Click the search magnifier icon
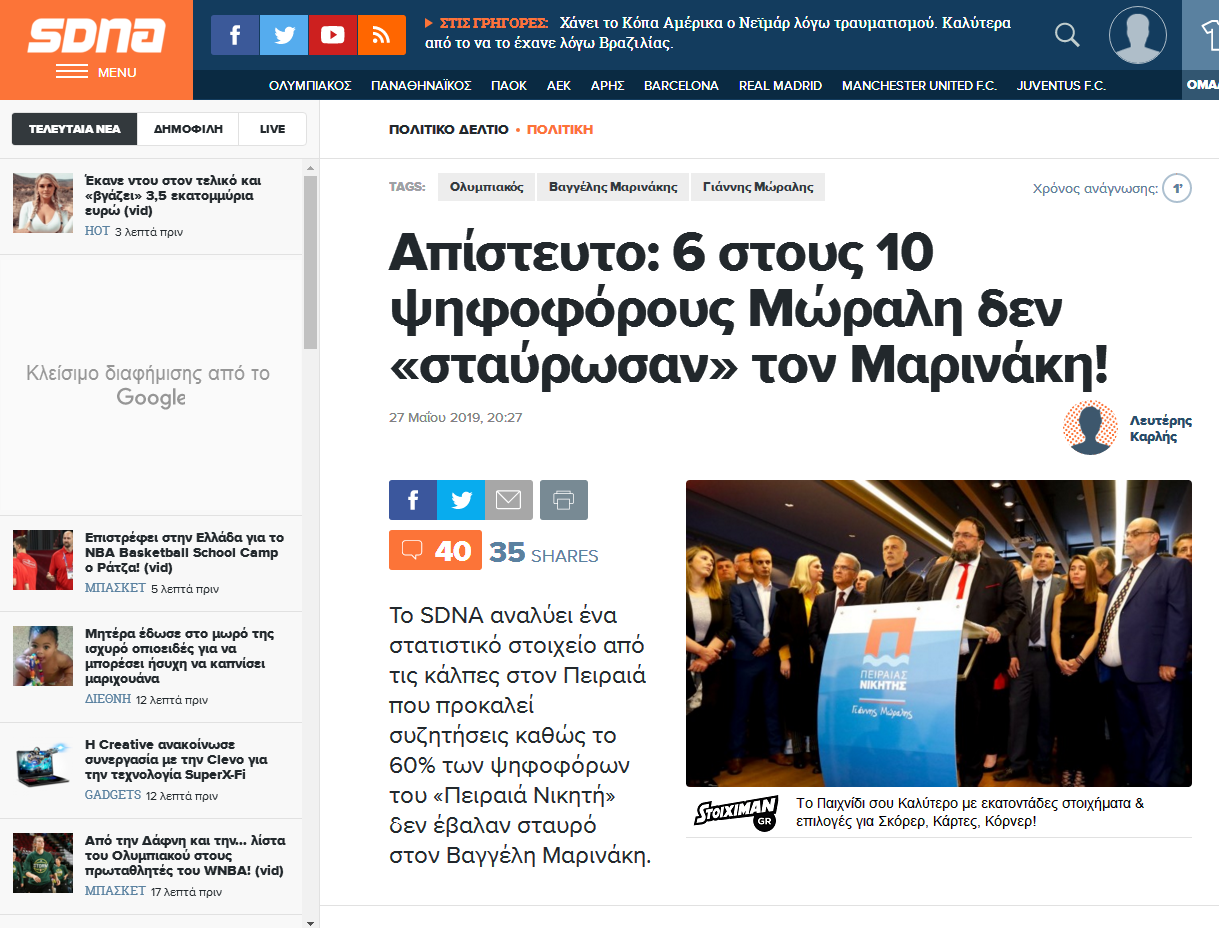 click(1067, 35)
